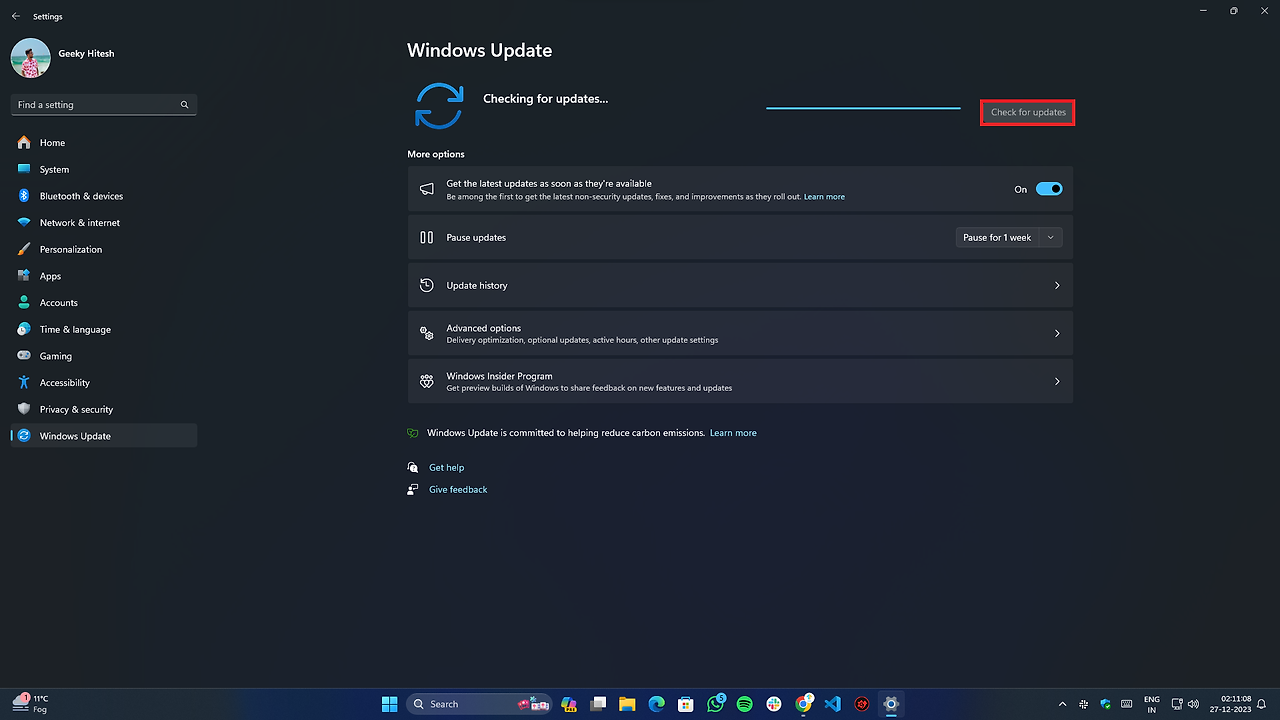Click the update progress bar
Viewport: 1280px width, 720px height.
point(863,107)
